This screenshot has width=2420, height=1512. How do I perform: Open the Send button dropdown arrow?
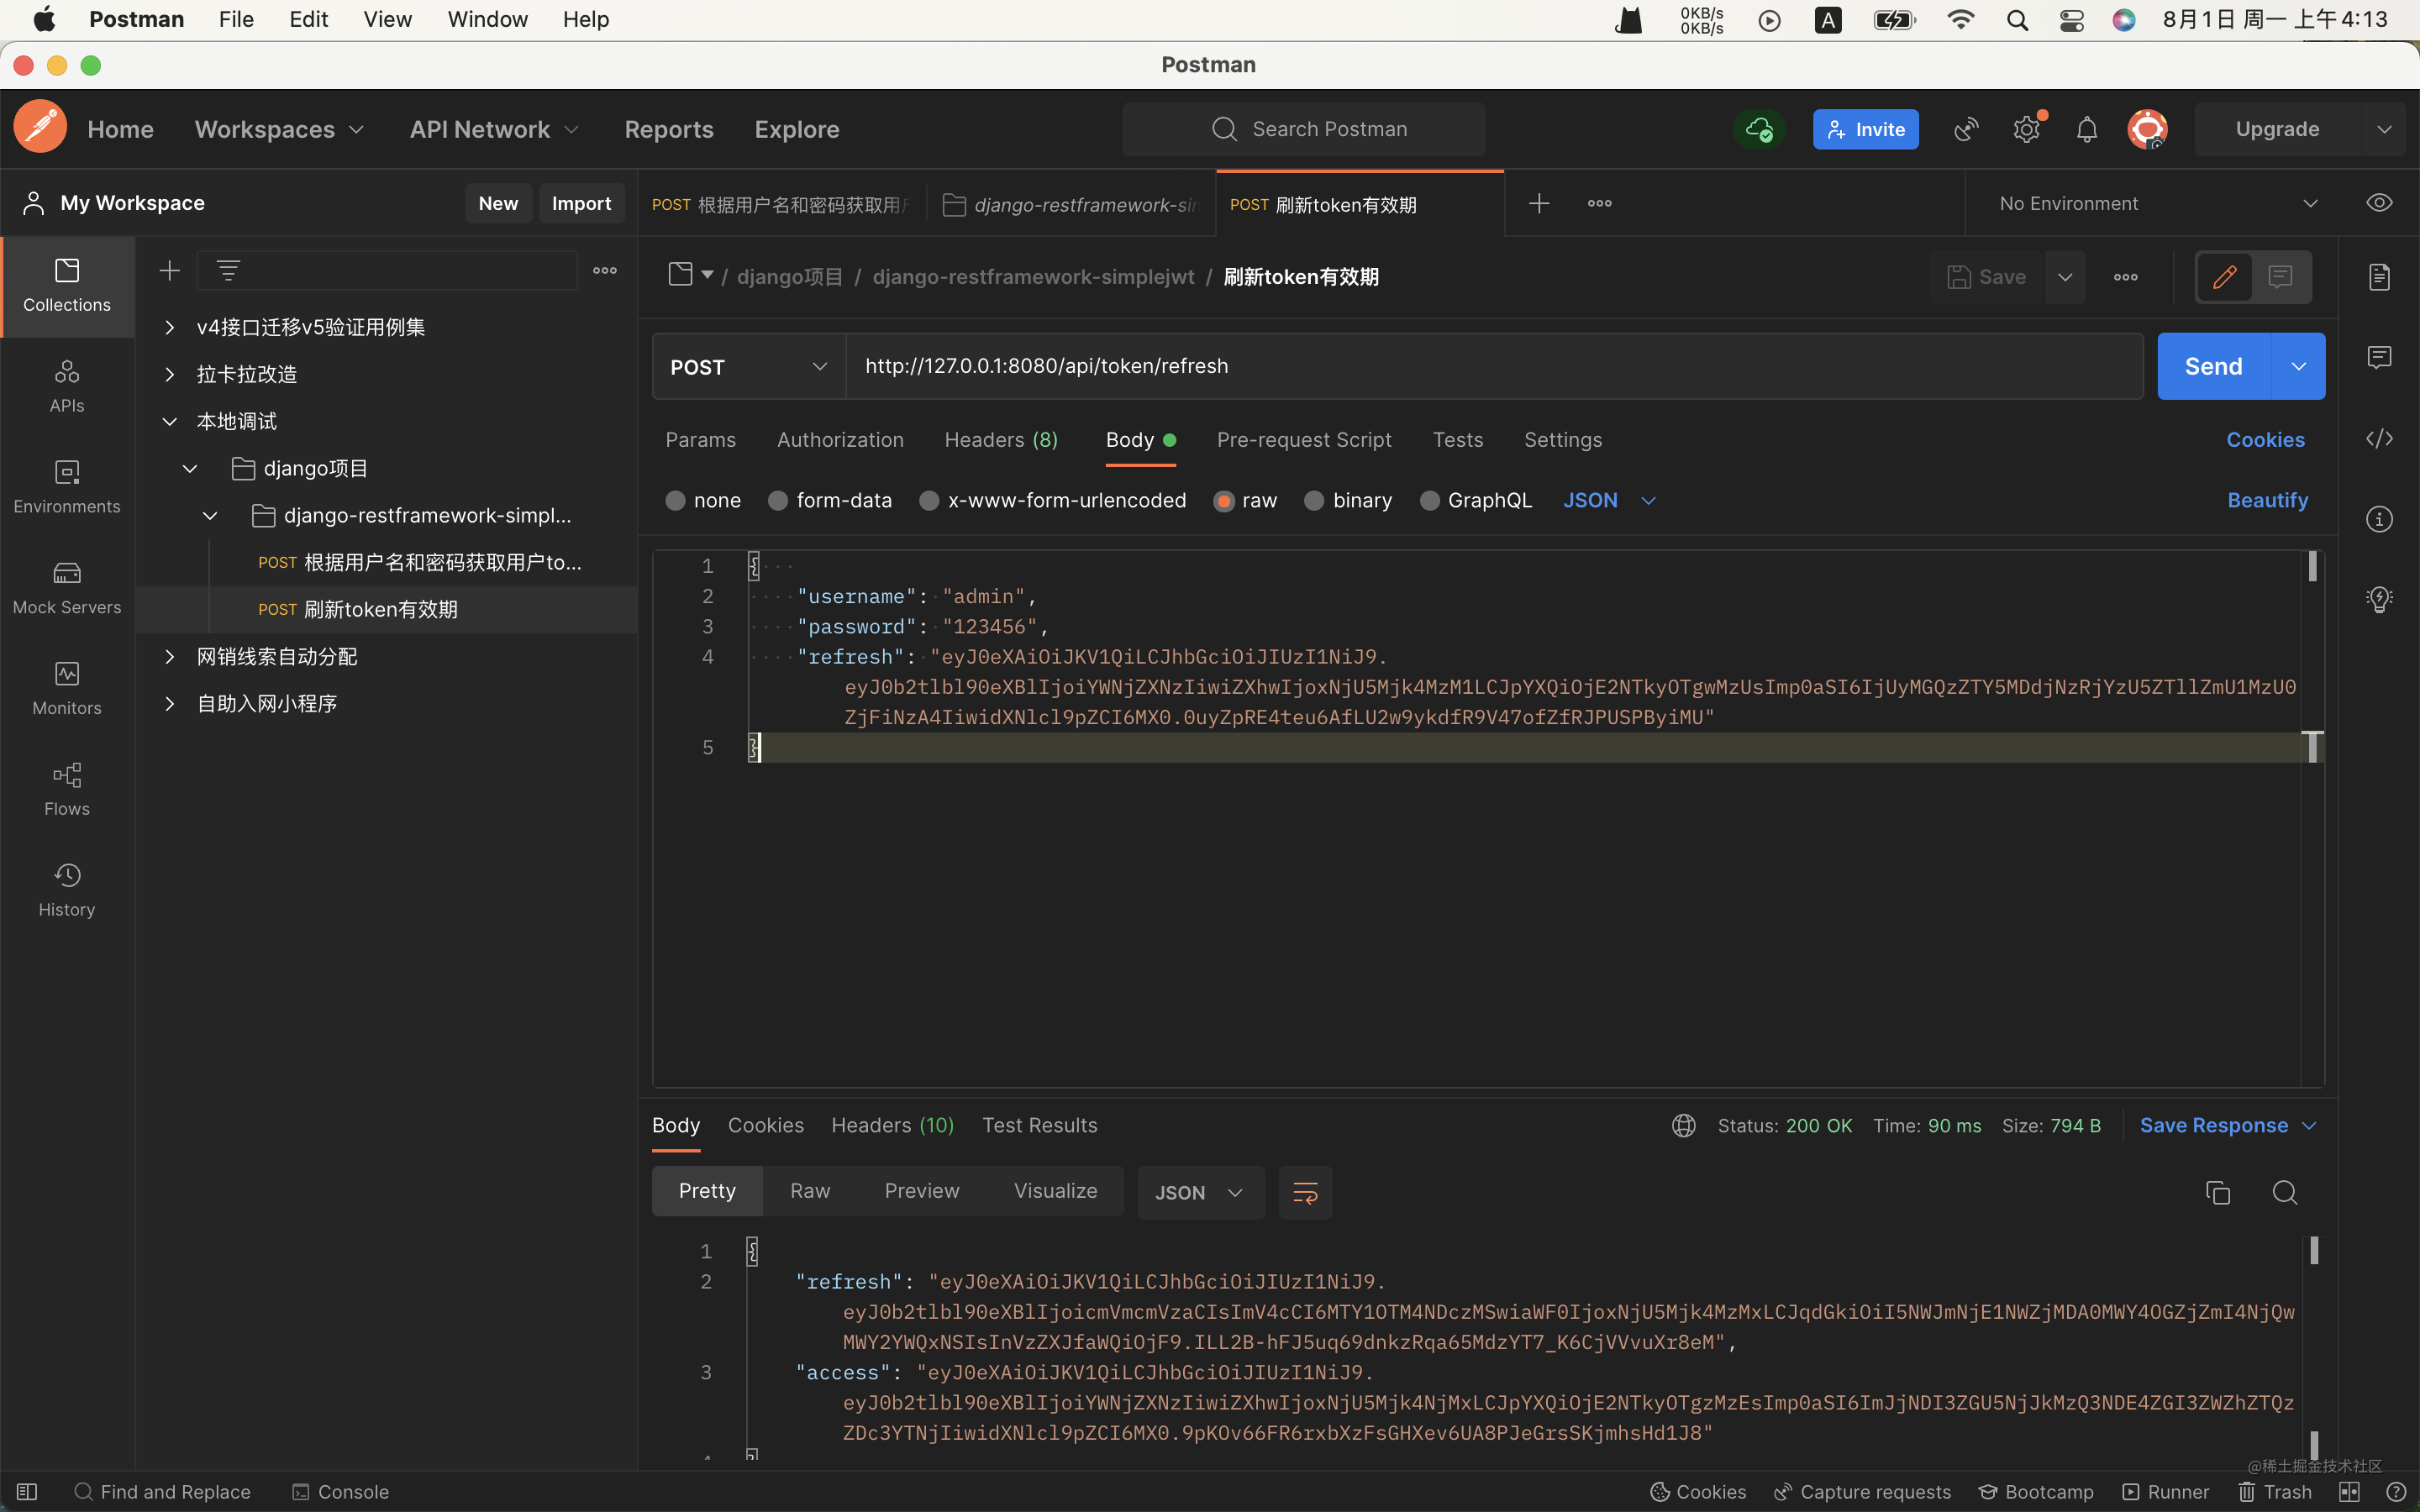pyautogui.click(x=2298, y=366)
